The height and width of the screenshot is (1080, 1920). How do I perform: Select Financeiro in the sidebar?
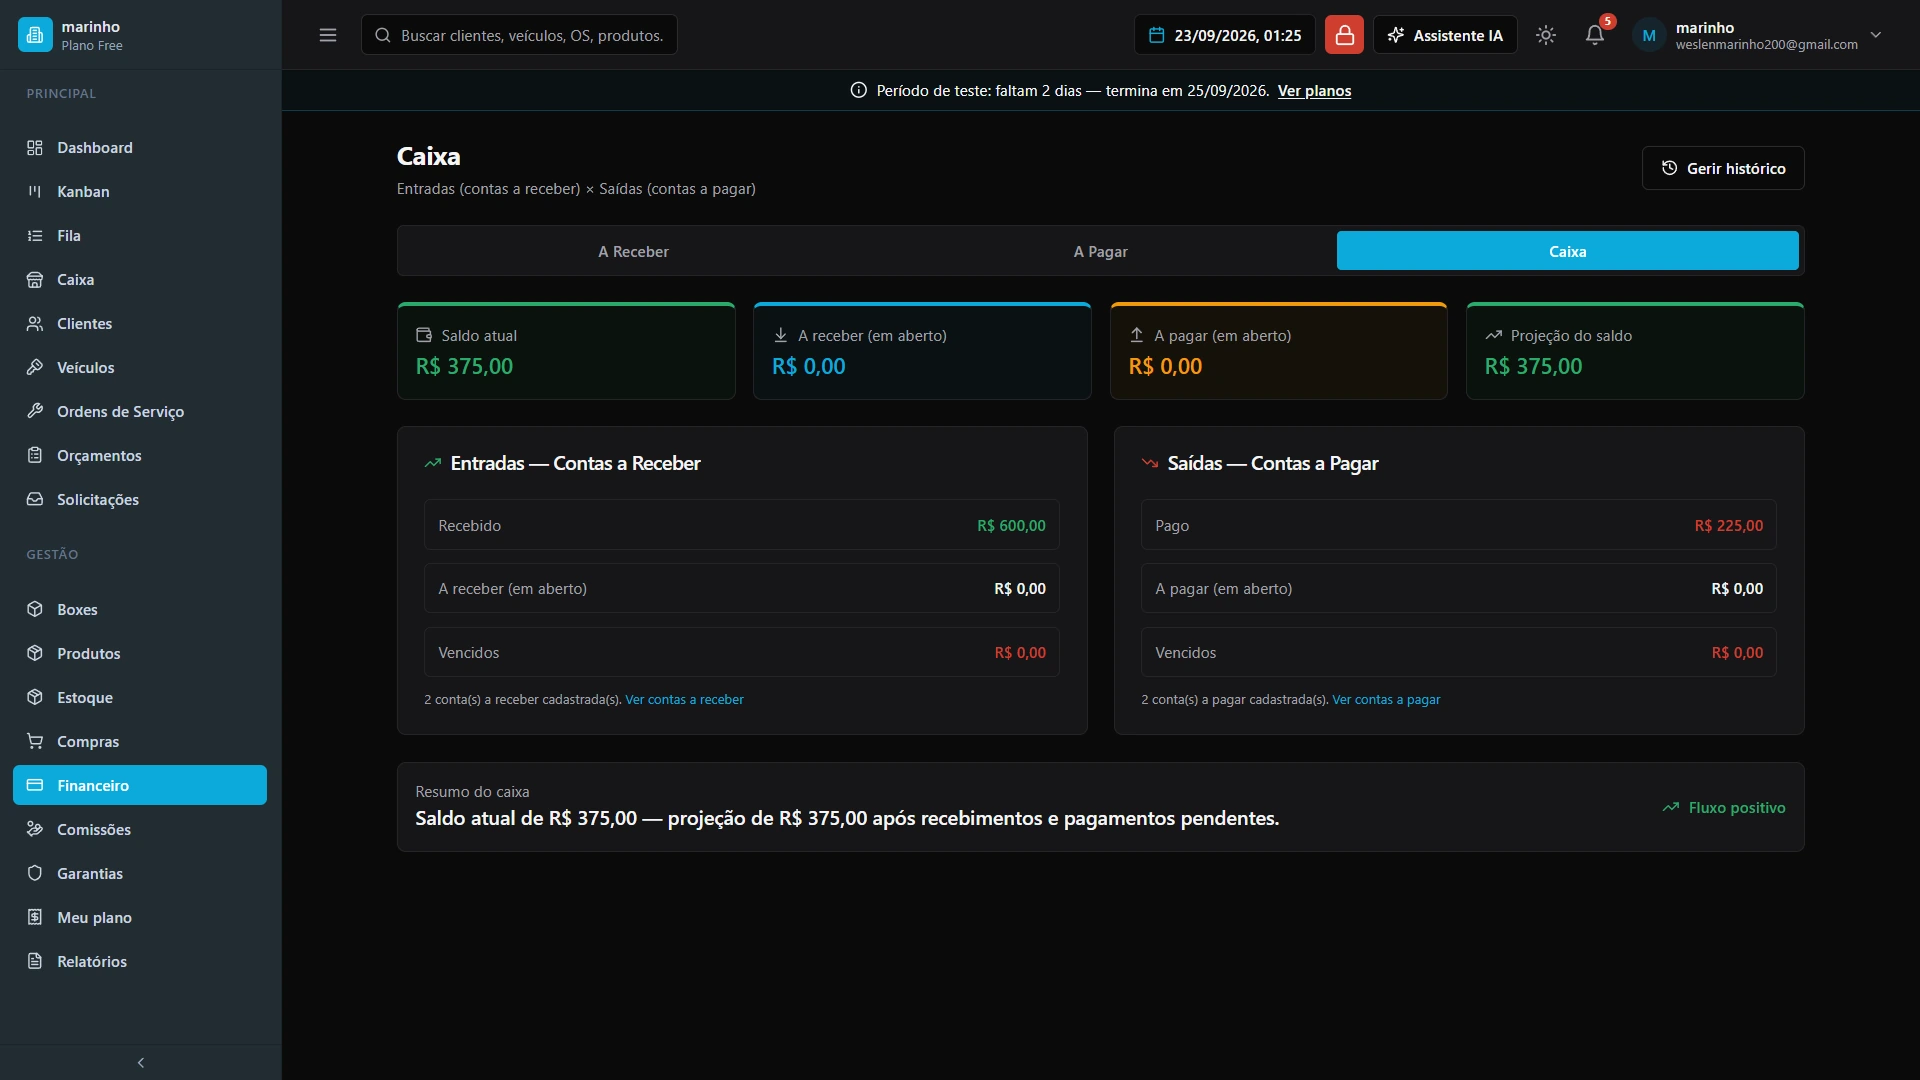click(140, 785)
